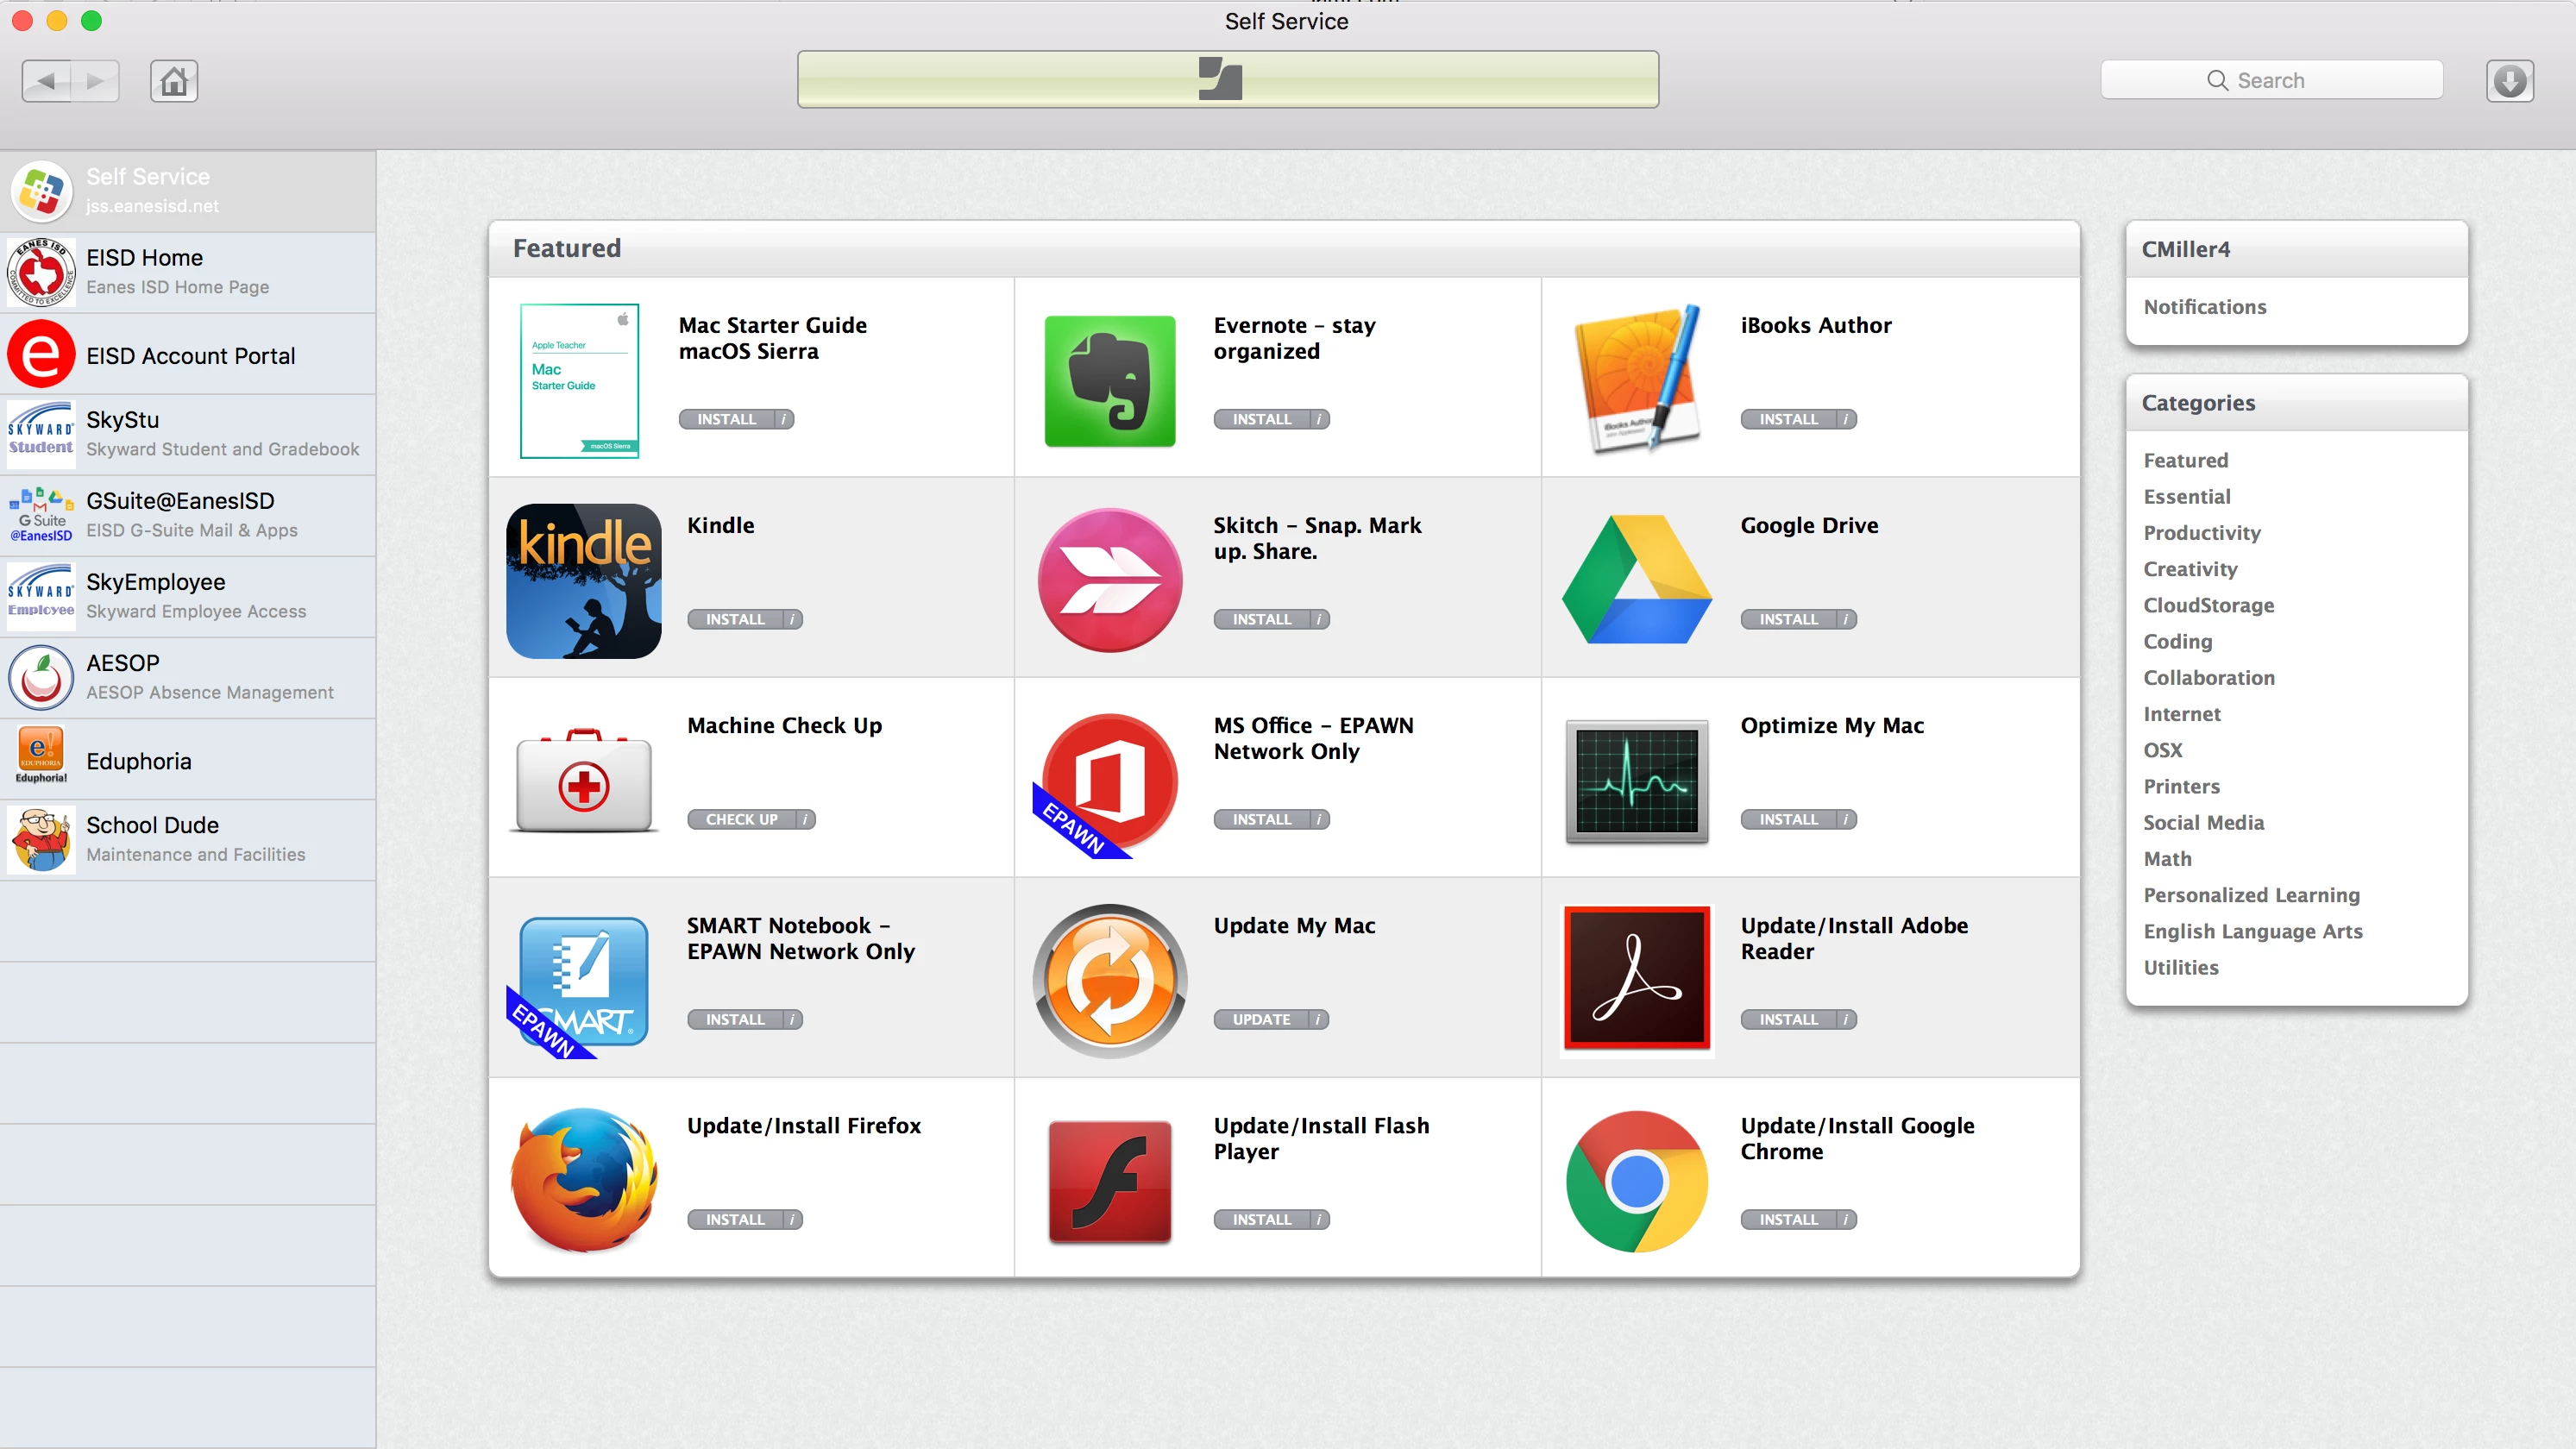Open the downloads arrow icon

tap(2509, 81)
